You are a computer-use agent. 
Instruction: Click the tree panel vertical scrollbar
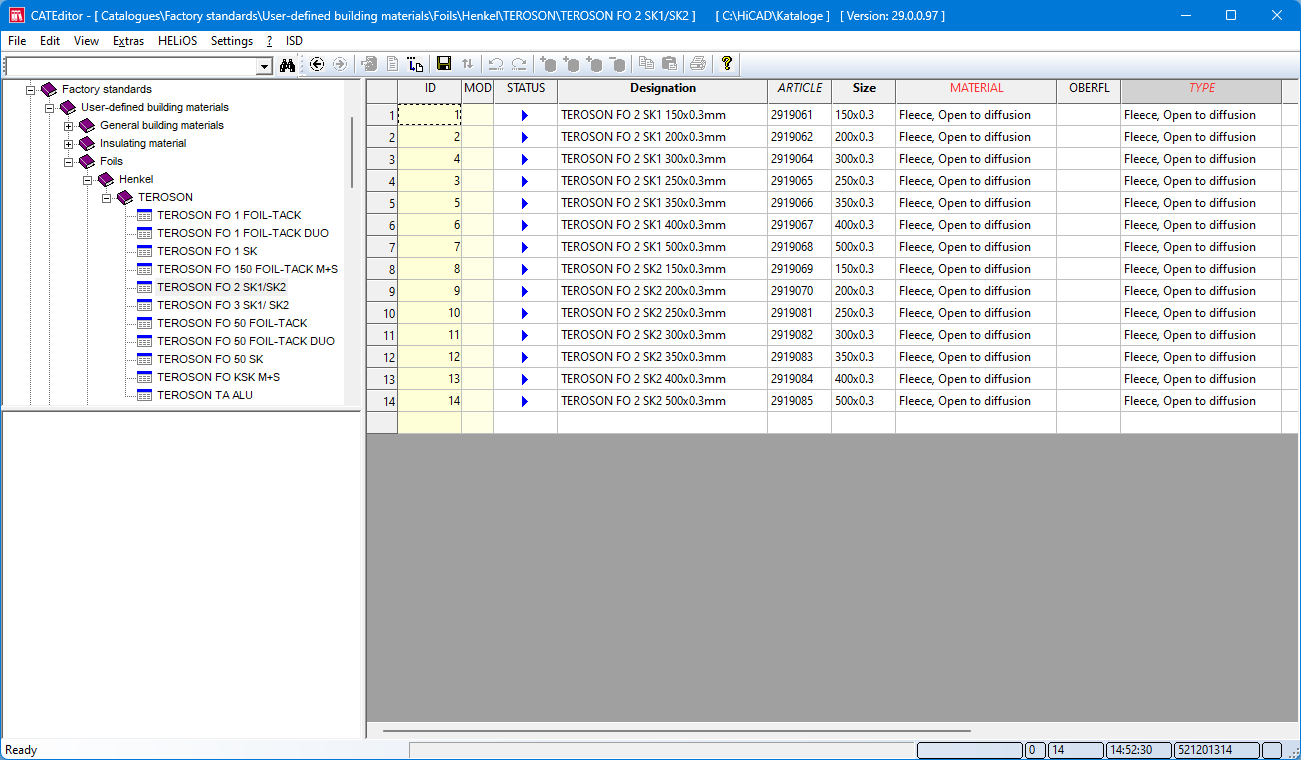tap(351, 152)
